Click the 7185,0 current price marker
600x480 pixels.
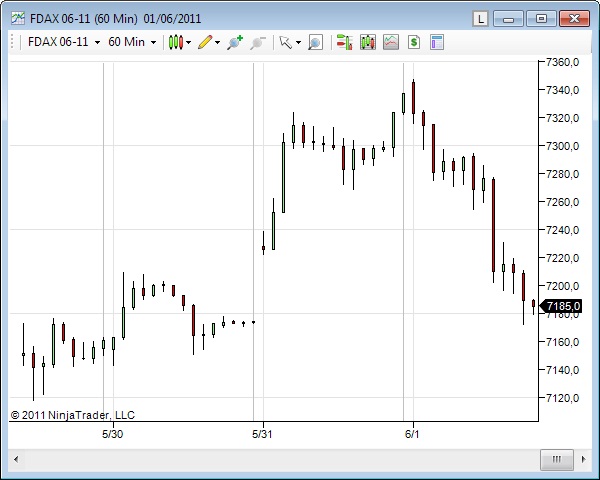(561, 306)
